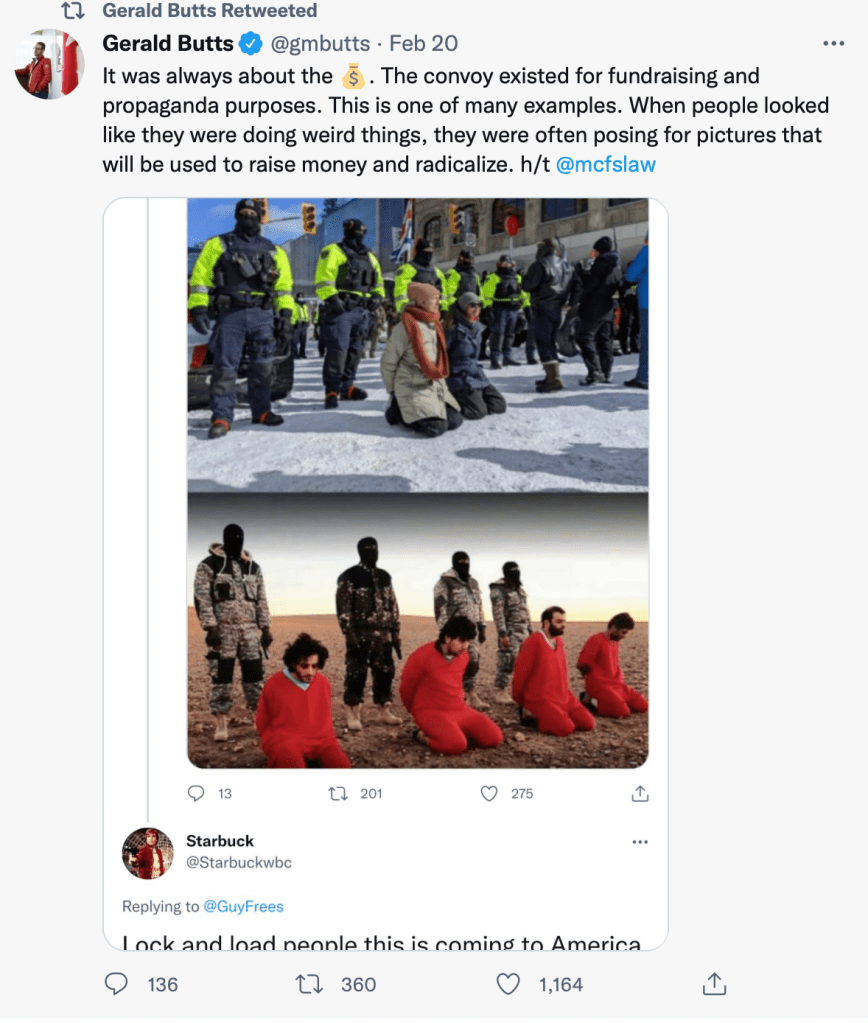
Task: Click the blue verified badge next to Gerald Butts
Action: [251, 44]
